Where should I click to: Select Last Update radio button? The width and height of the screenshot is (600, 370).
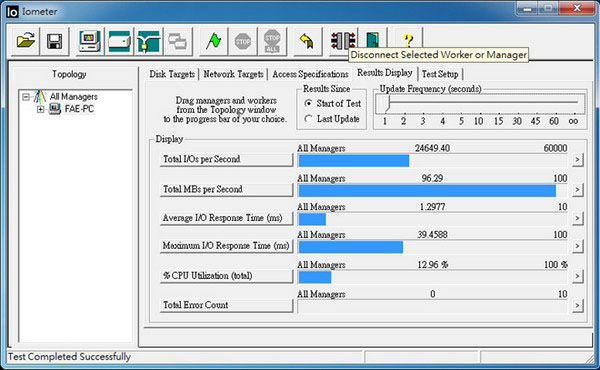(x=308, y=119)
